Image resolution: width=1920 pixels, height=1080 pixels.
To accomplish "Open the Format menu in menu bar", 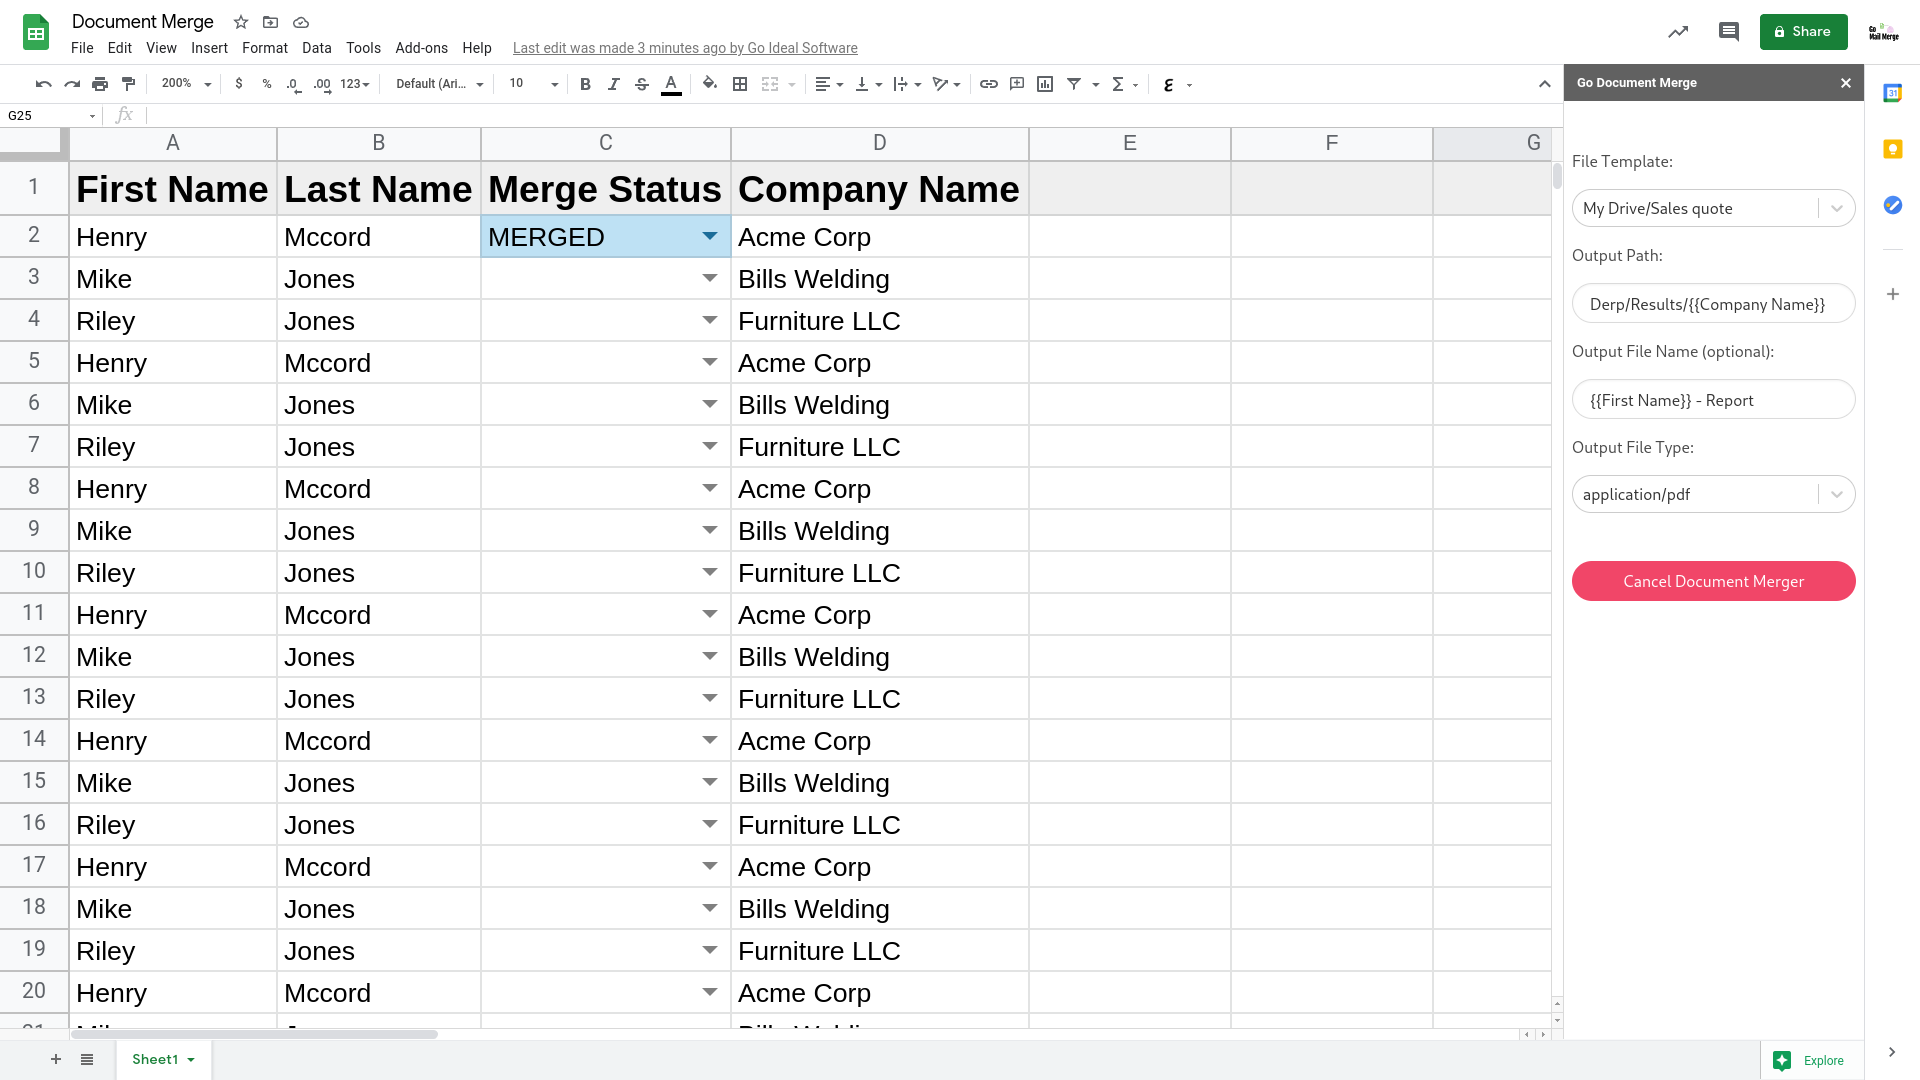I will point(264,46).
